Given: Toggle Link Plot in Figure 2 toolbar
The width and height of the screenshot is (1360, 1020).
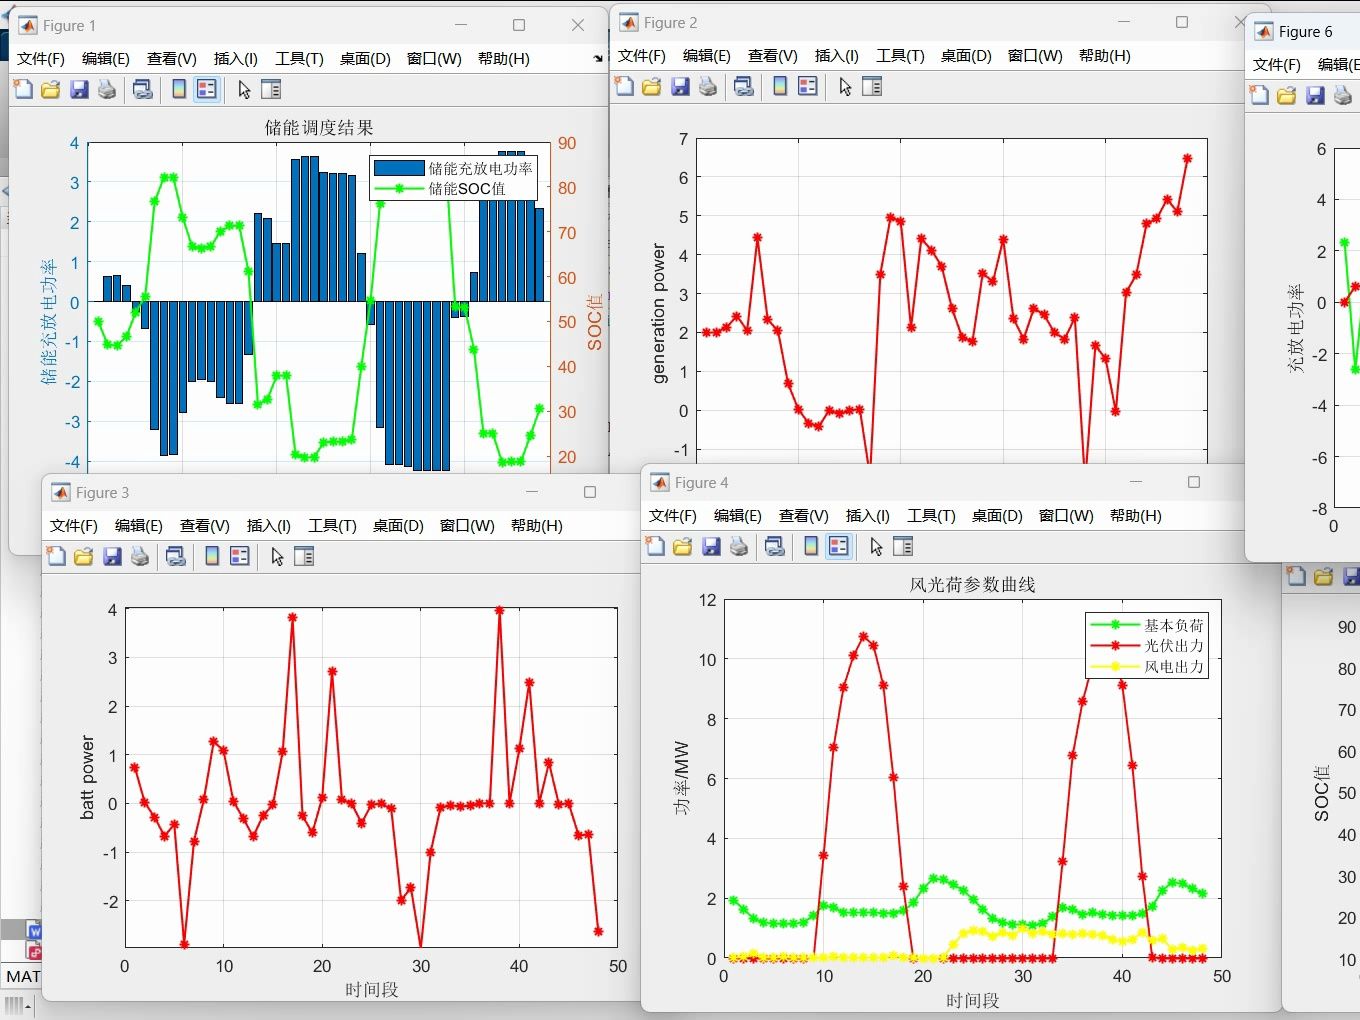Looking at the screenshot, I should (x=744, y=86).
